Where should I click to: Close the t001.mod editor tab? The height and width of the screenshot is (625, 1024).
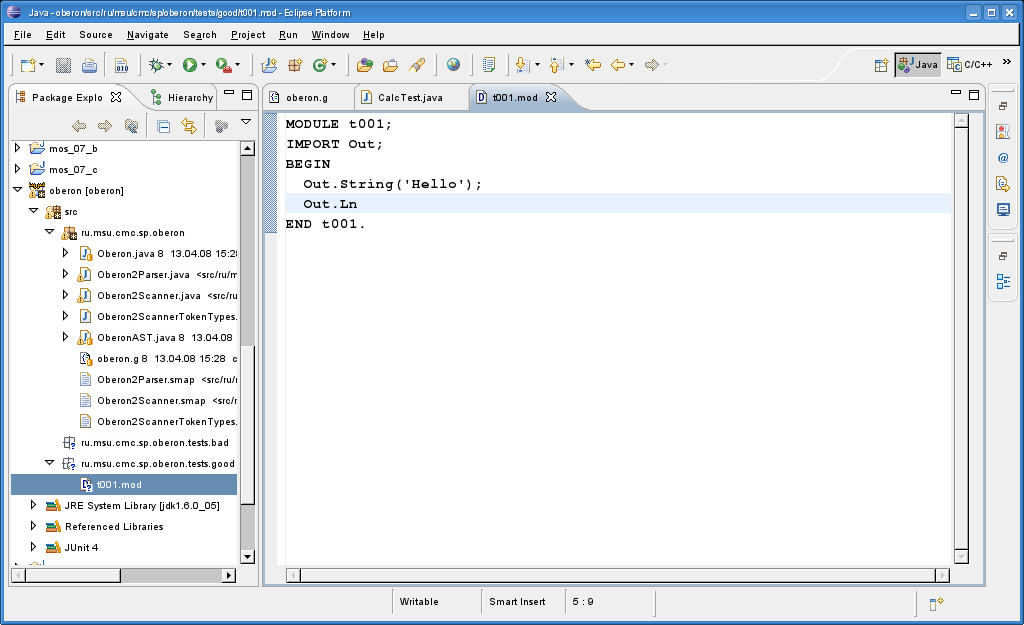tap(550, 98)
